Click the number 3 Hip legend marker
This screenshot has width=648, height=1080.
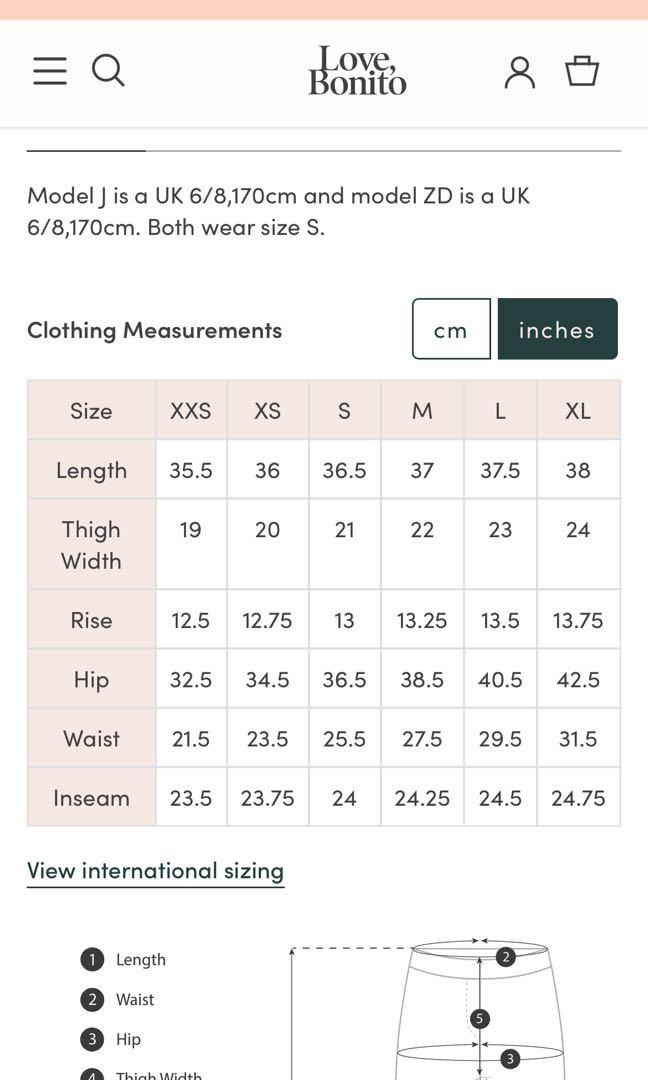click(x=92, y=1040)
